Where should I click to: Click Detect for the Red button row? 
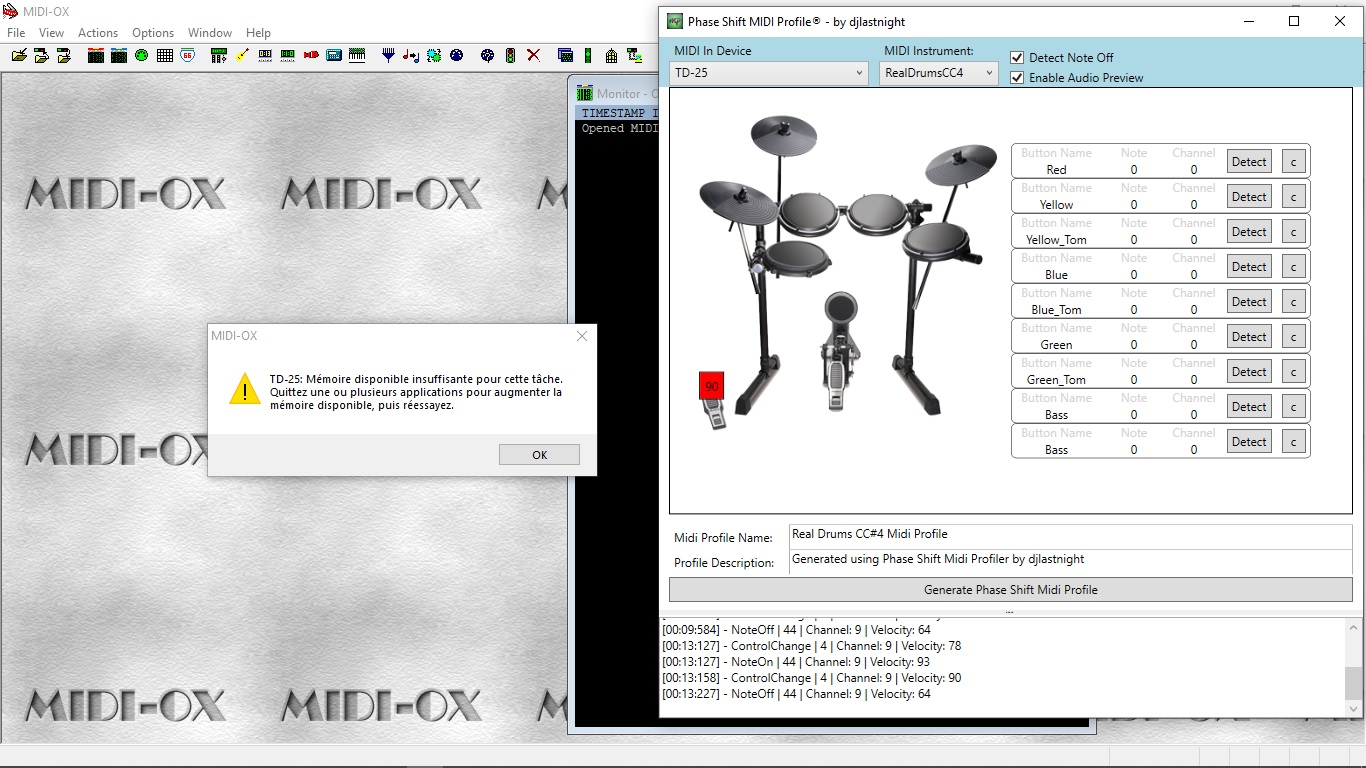pyautogui.click(x=1249, y=162)
